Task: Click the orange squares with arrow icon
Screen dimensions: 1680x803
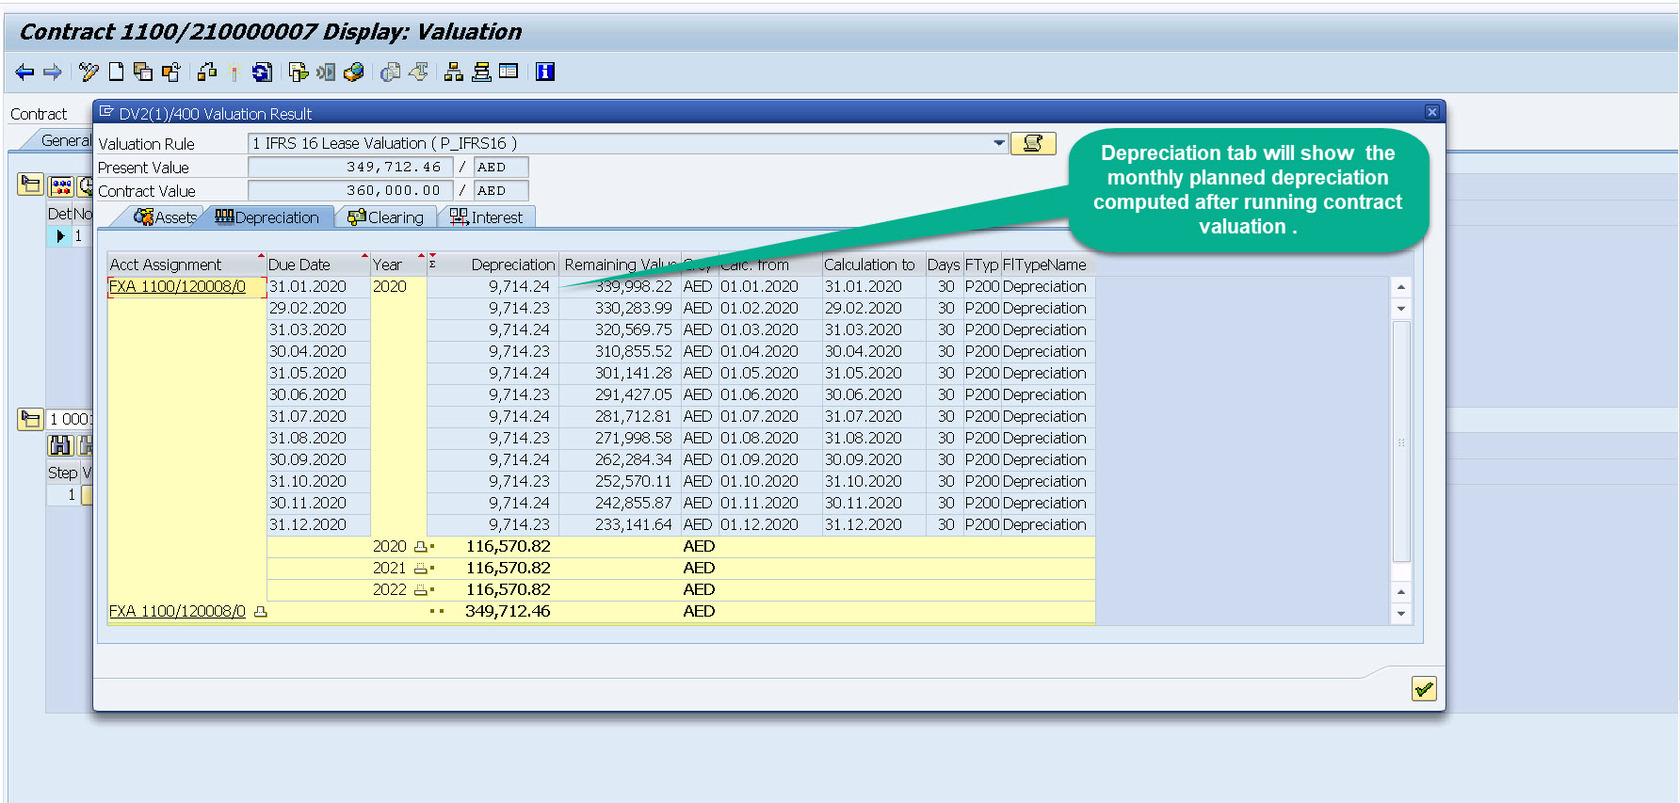Action: (171, 72)
